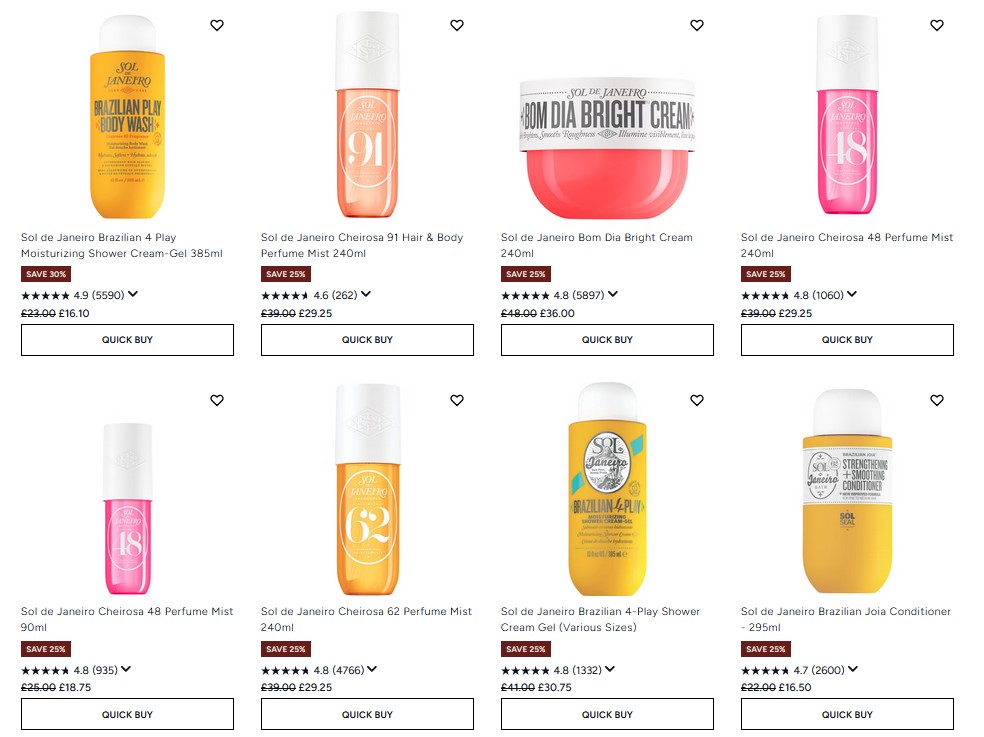Favorite the Cheirosa 48 Perfume Mist 240ml
The width and height of the screenshot is (984, 737).
click(x=937, y=25)
